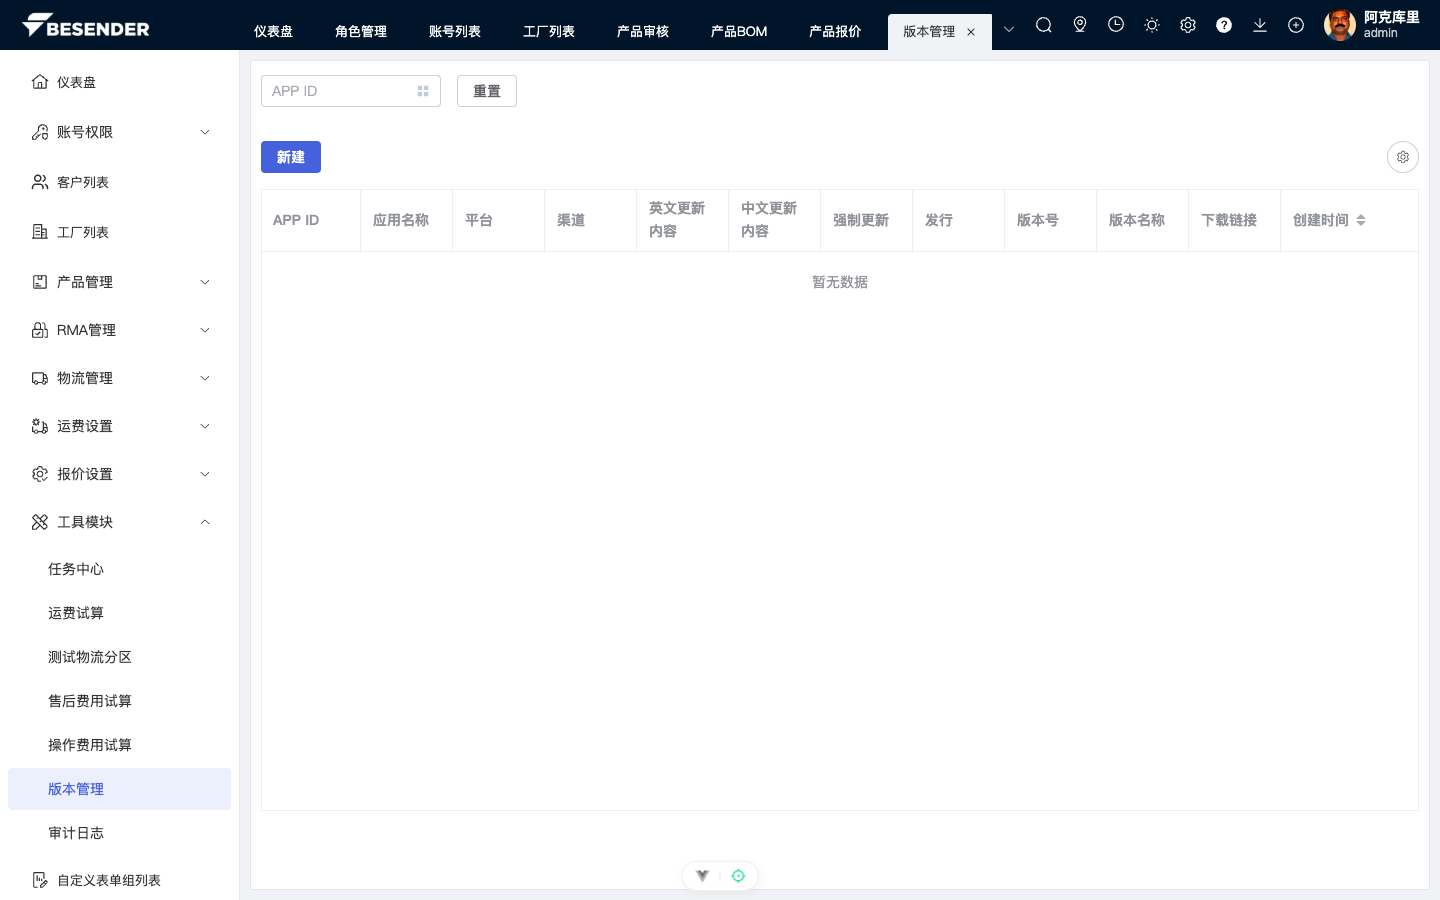Click the 自定义表单组列表 icon

(40, 880)
